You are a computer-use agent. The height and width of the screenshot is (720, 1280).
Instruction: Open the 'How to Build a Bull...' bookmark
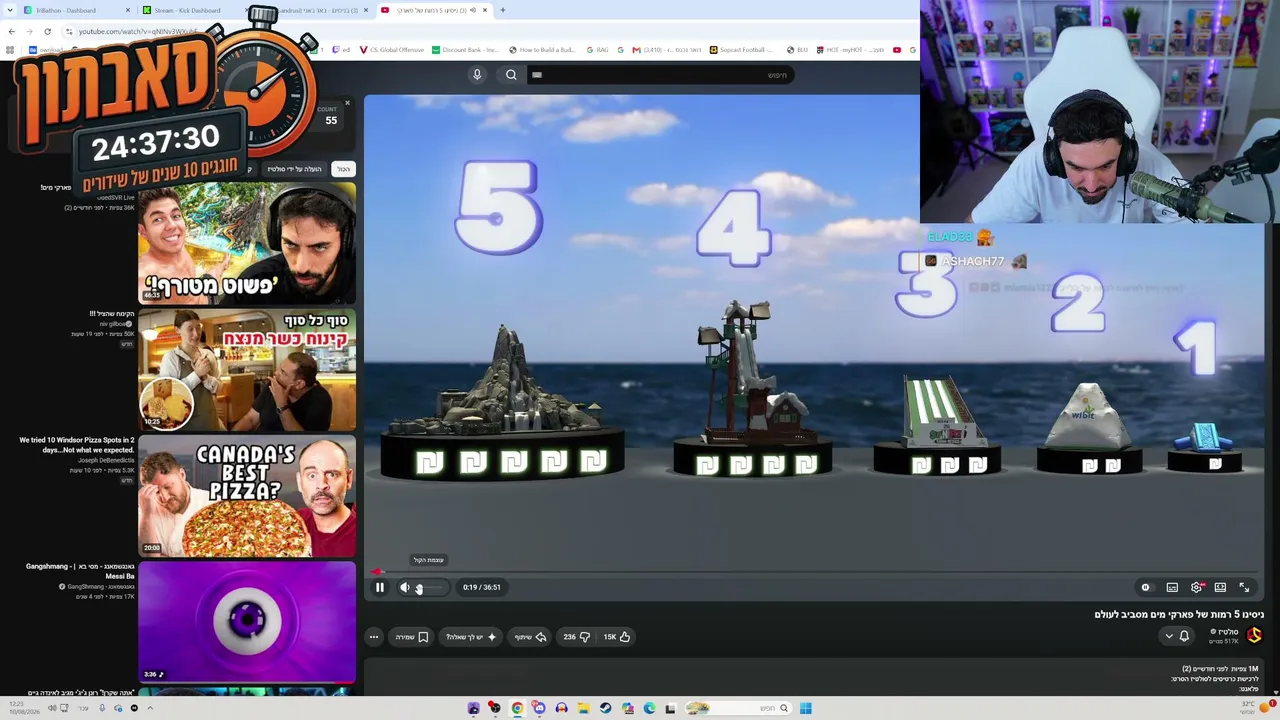(542, 49)
